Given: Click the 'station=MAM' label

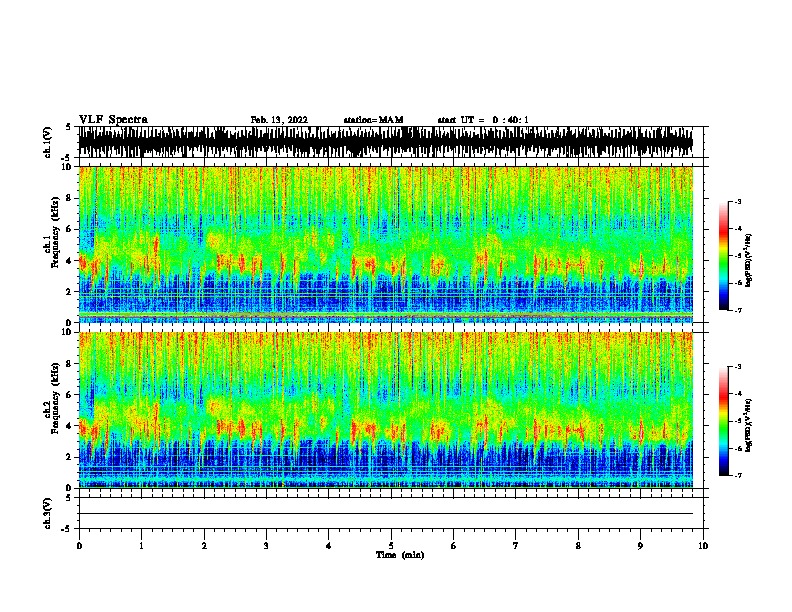Looking at the screenshot, I should click(x=373, y=120).
